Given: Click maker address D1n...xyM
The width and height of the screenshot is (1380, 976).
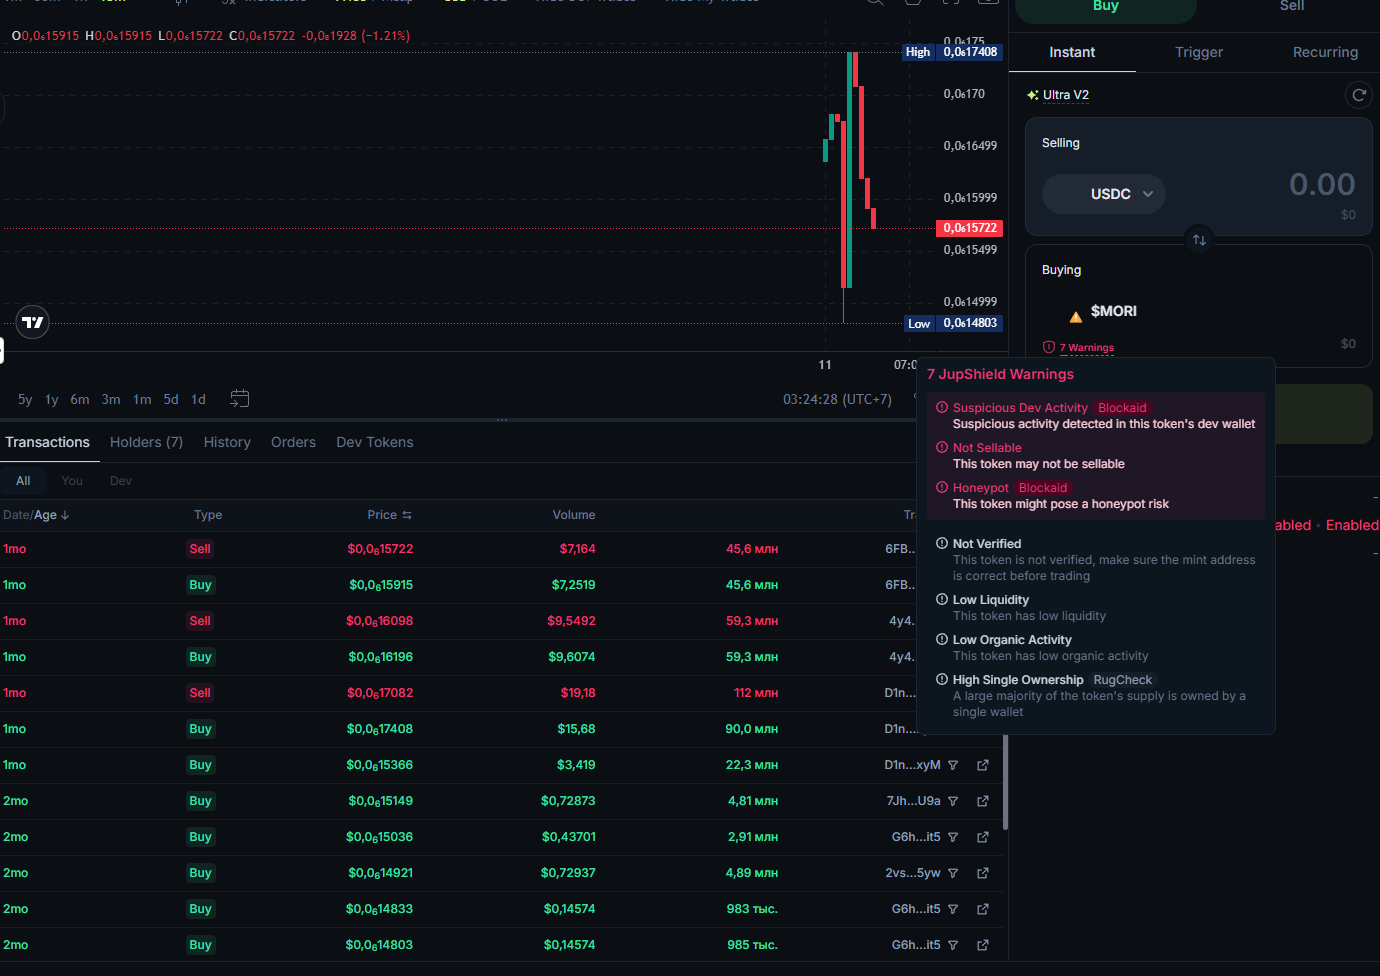Looking at the screenshot, I should coord(912,765).
